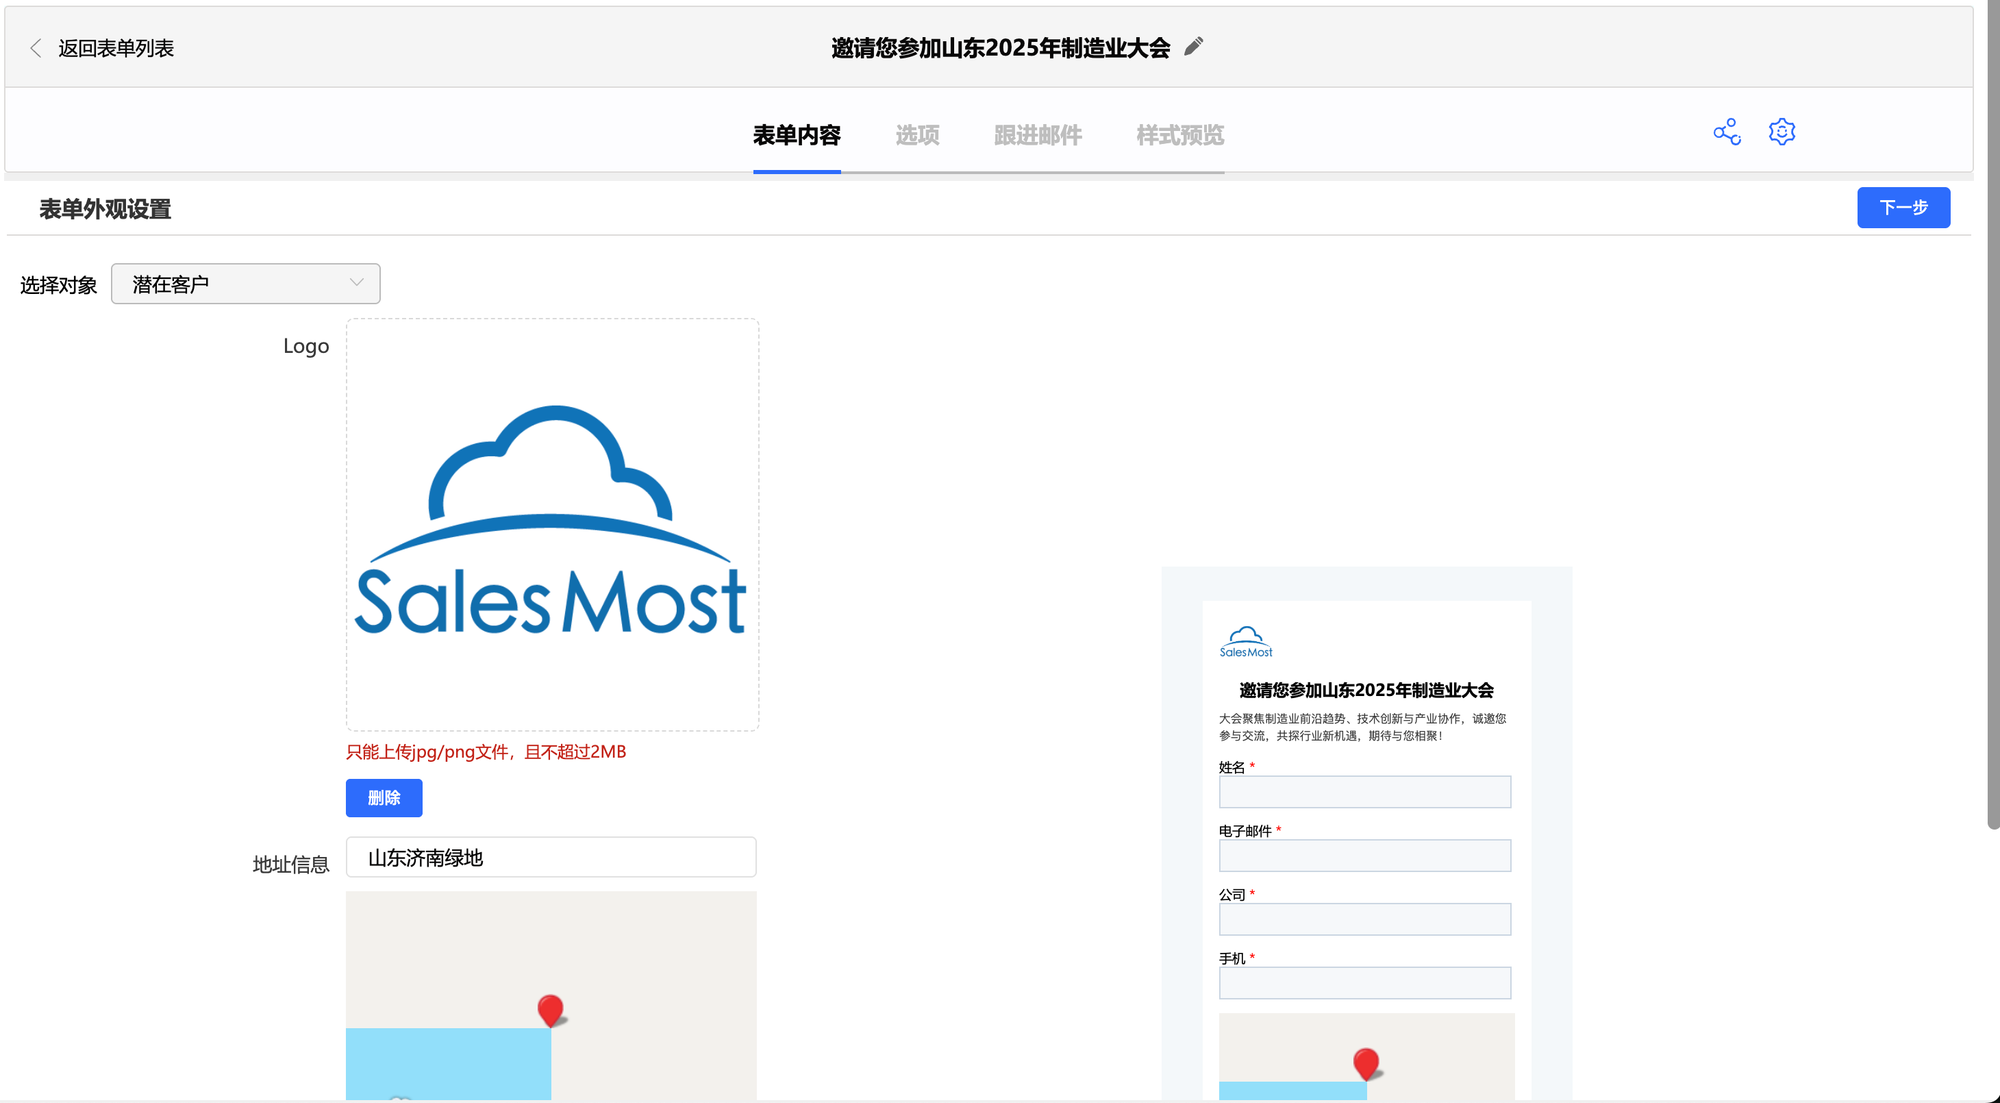Click the dropdown chevron in 选择对象 field

[x=357, y=283]
